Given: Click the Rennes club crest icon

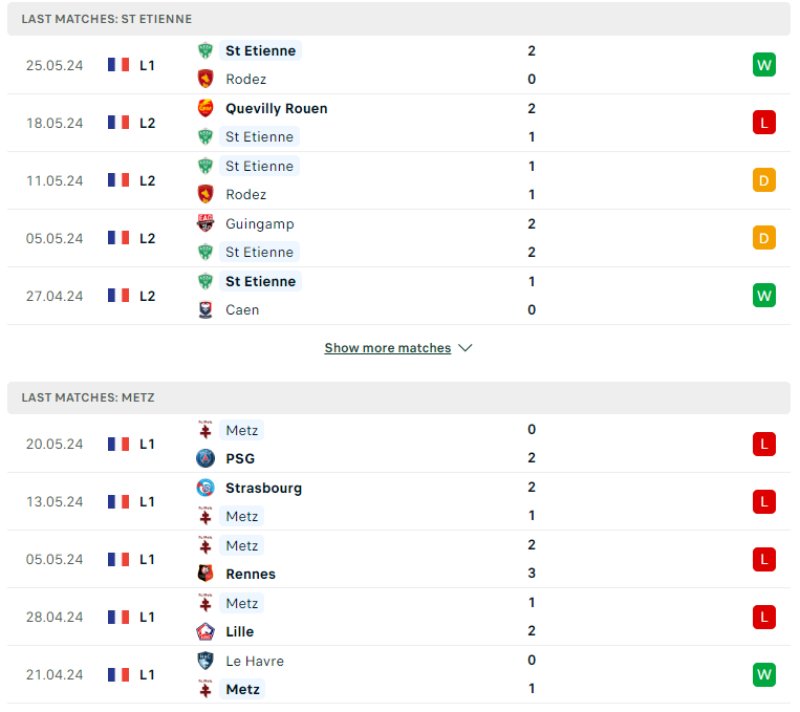Looking at the screenshot, I should coord(205,574).
